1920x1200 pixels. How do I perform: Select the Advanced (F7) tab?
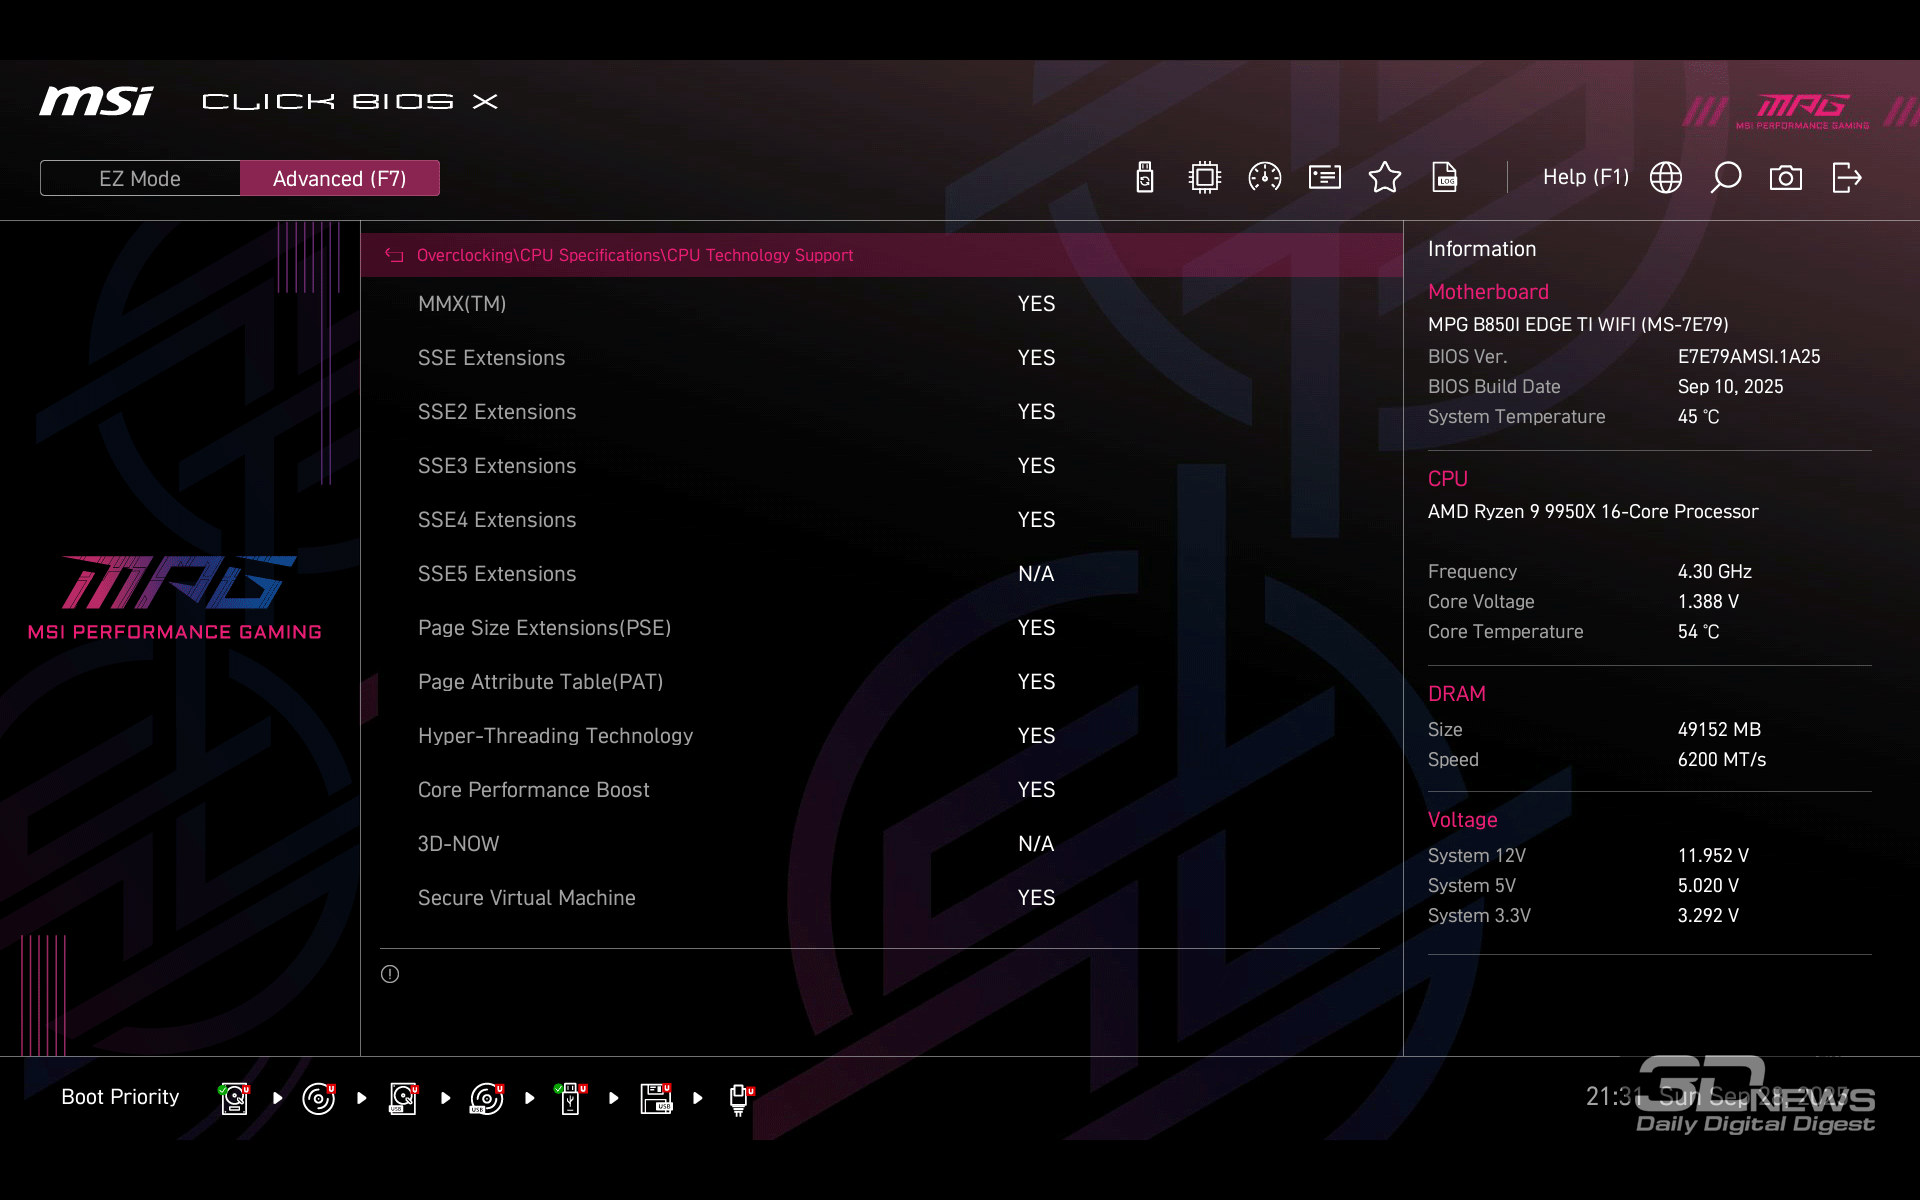[x=339, y=178]
